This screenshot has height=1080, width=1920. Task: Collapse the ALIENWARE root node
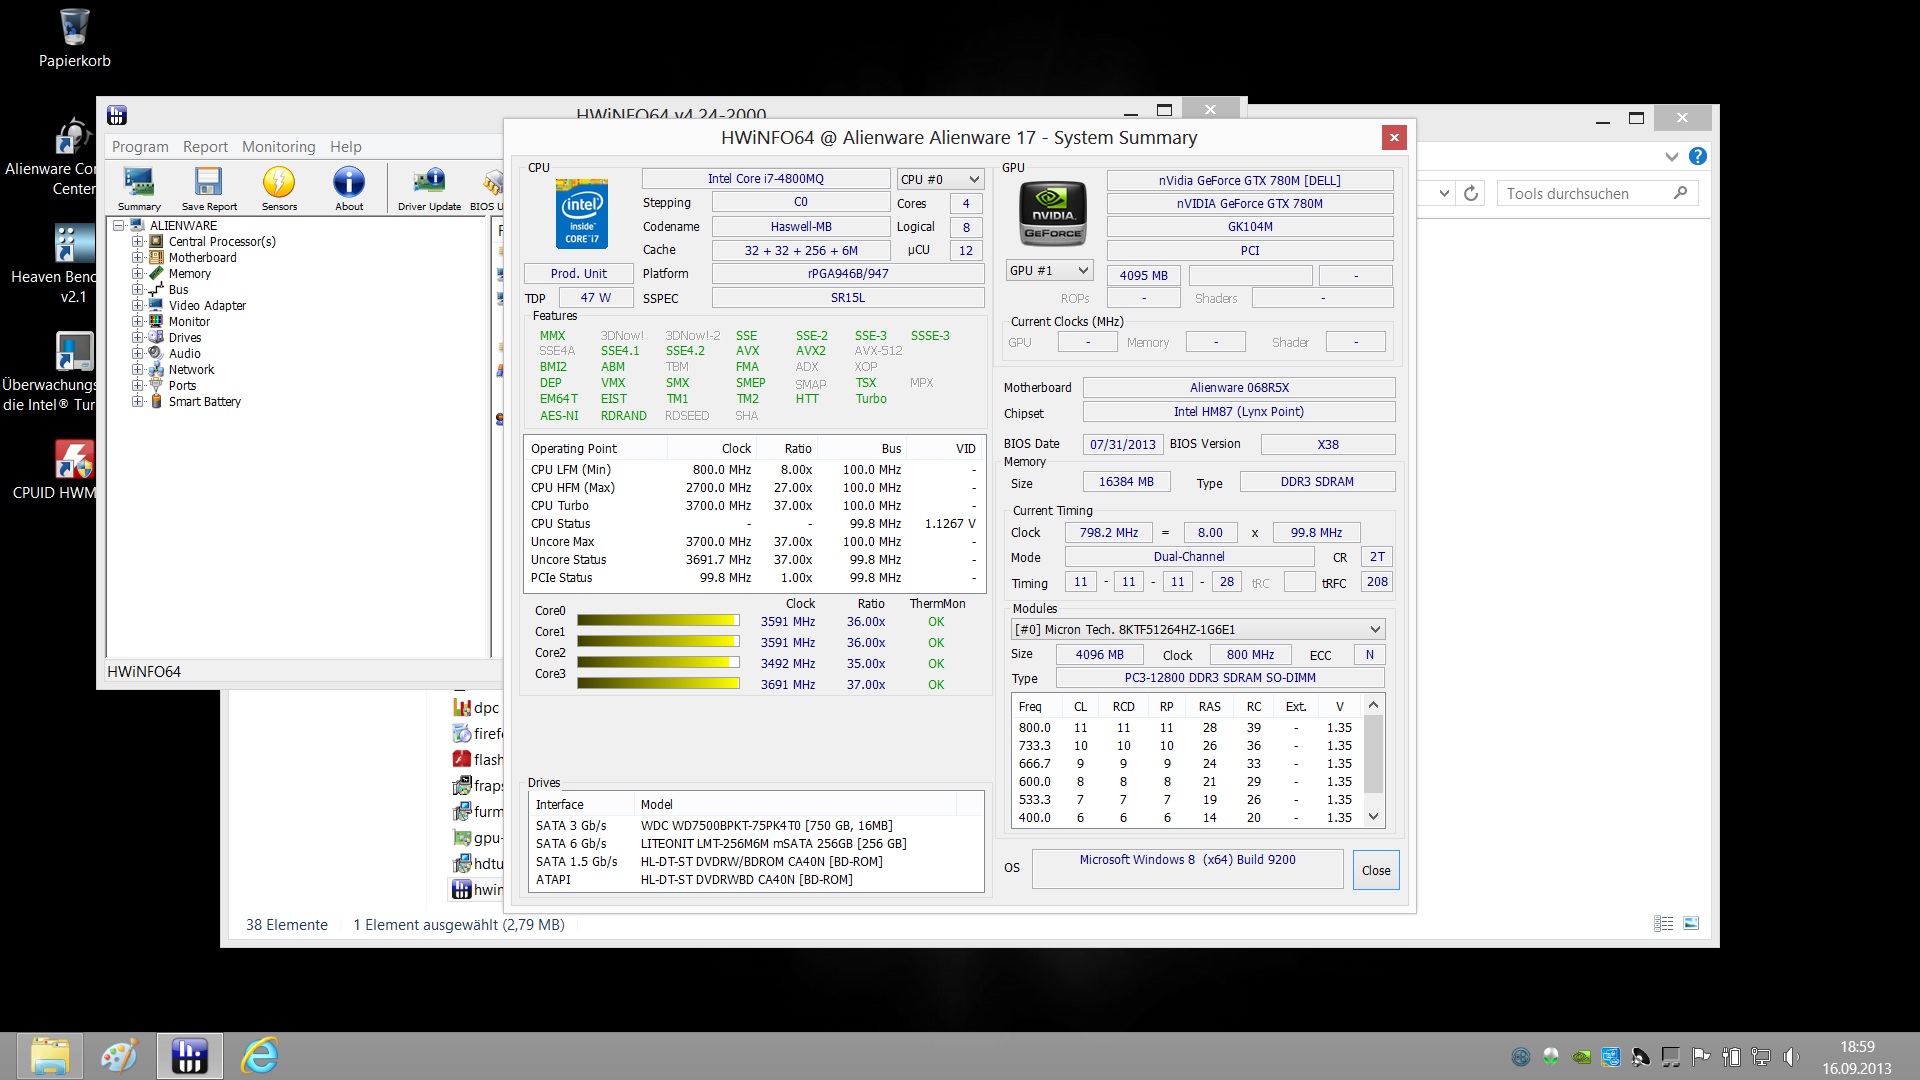(119, 226)
